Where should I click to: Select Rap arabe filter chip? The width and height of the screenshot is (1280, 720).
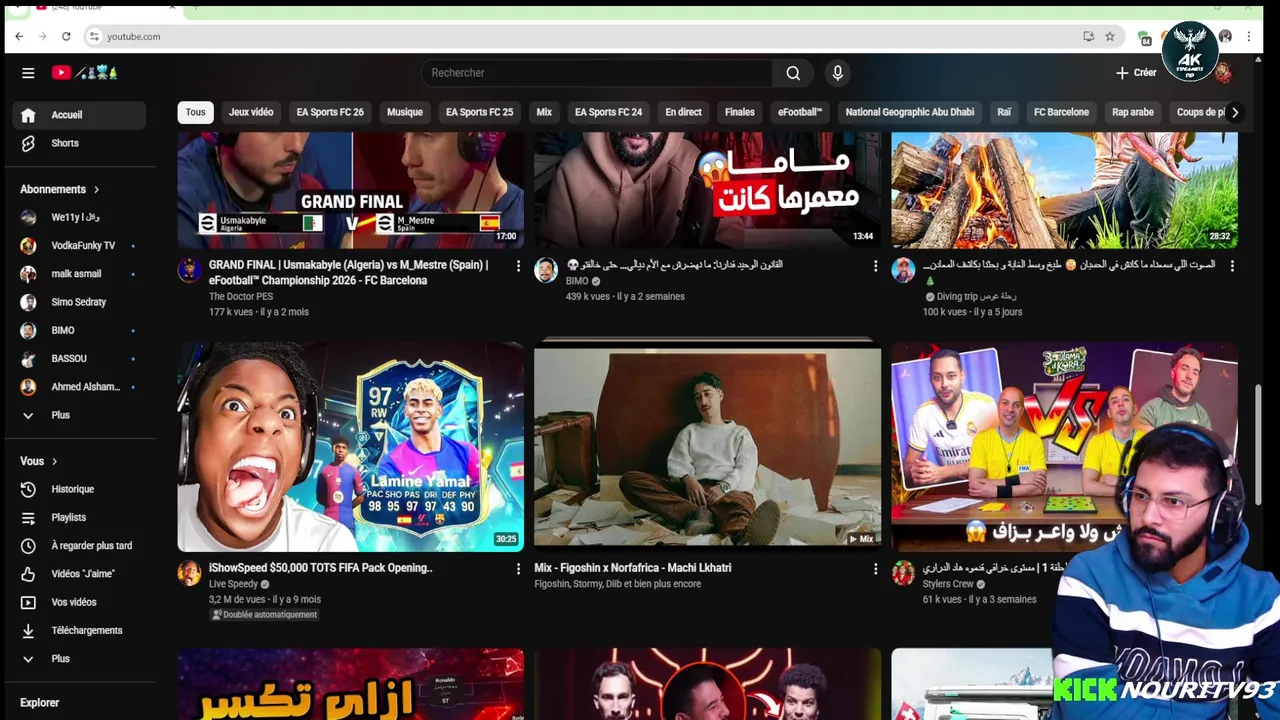1133,112
